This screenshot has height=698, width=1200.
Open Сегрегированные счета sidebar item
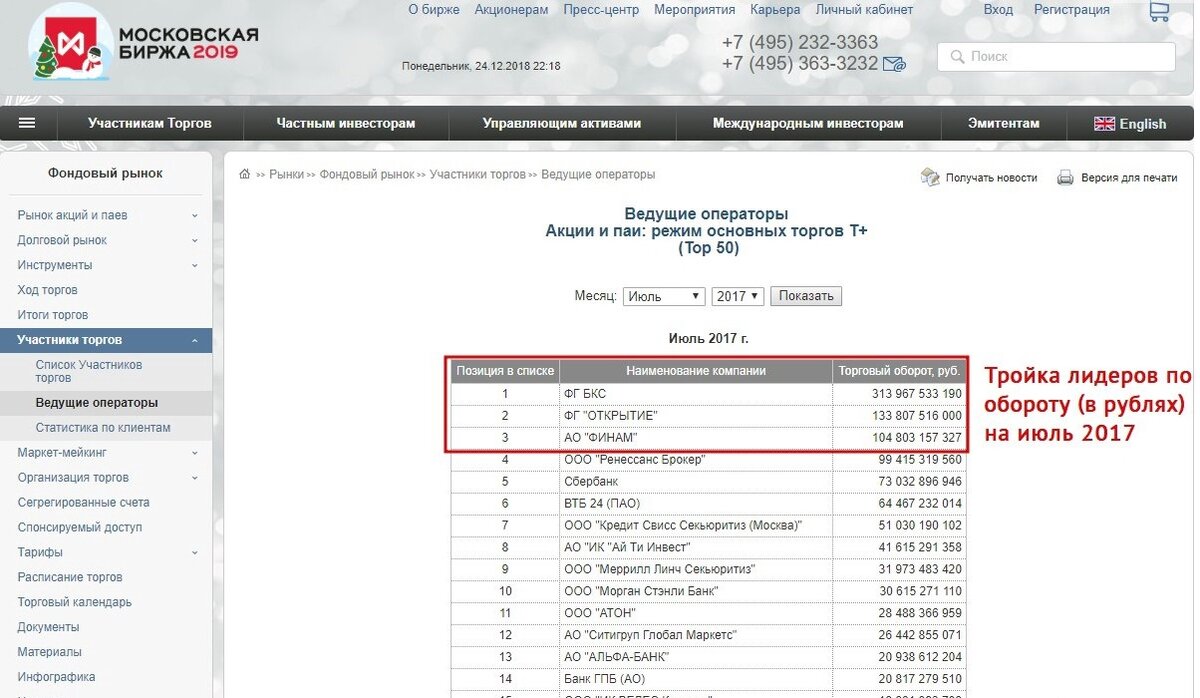[83, 503]
